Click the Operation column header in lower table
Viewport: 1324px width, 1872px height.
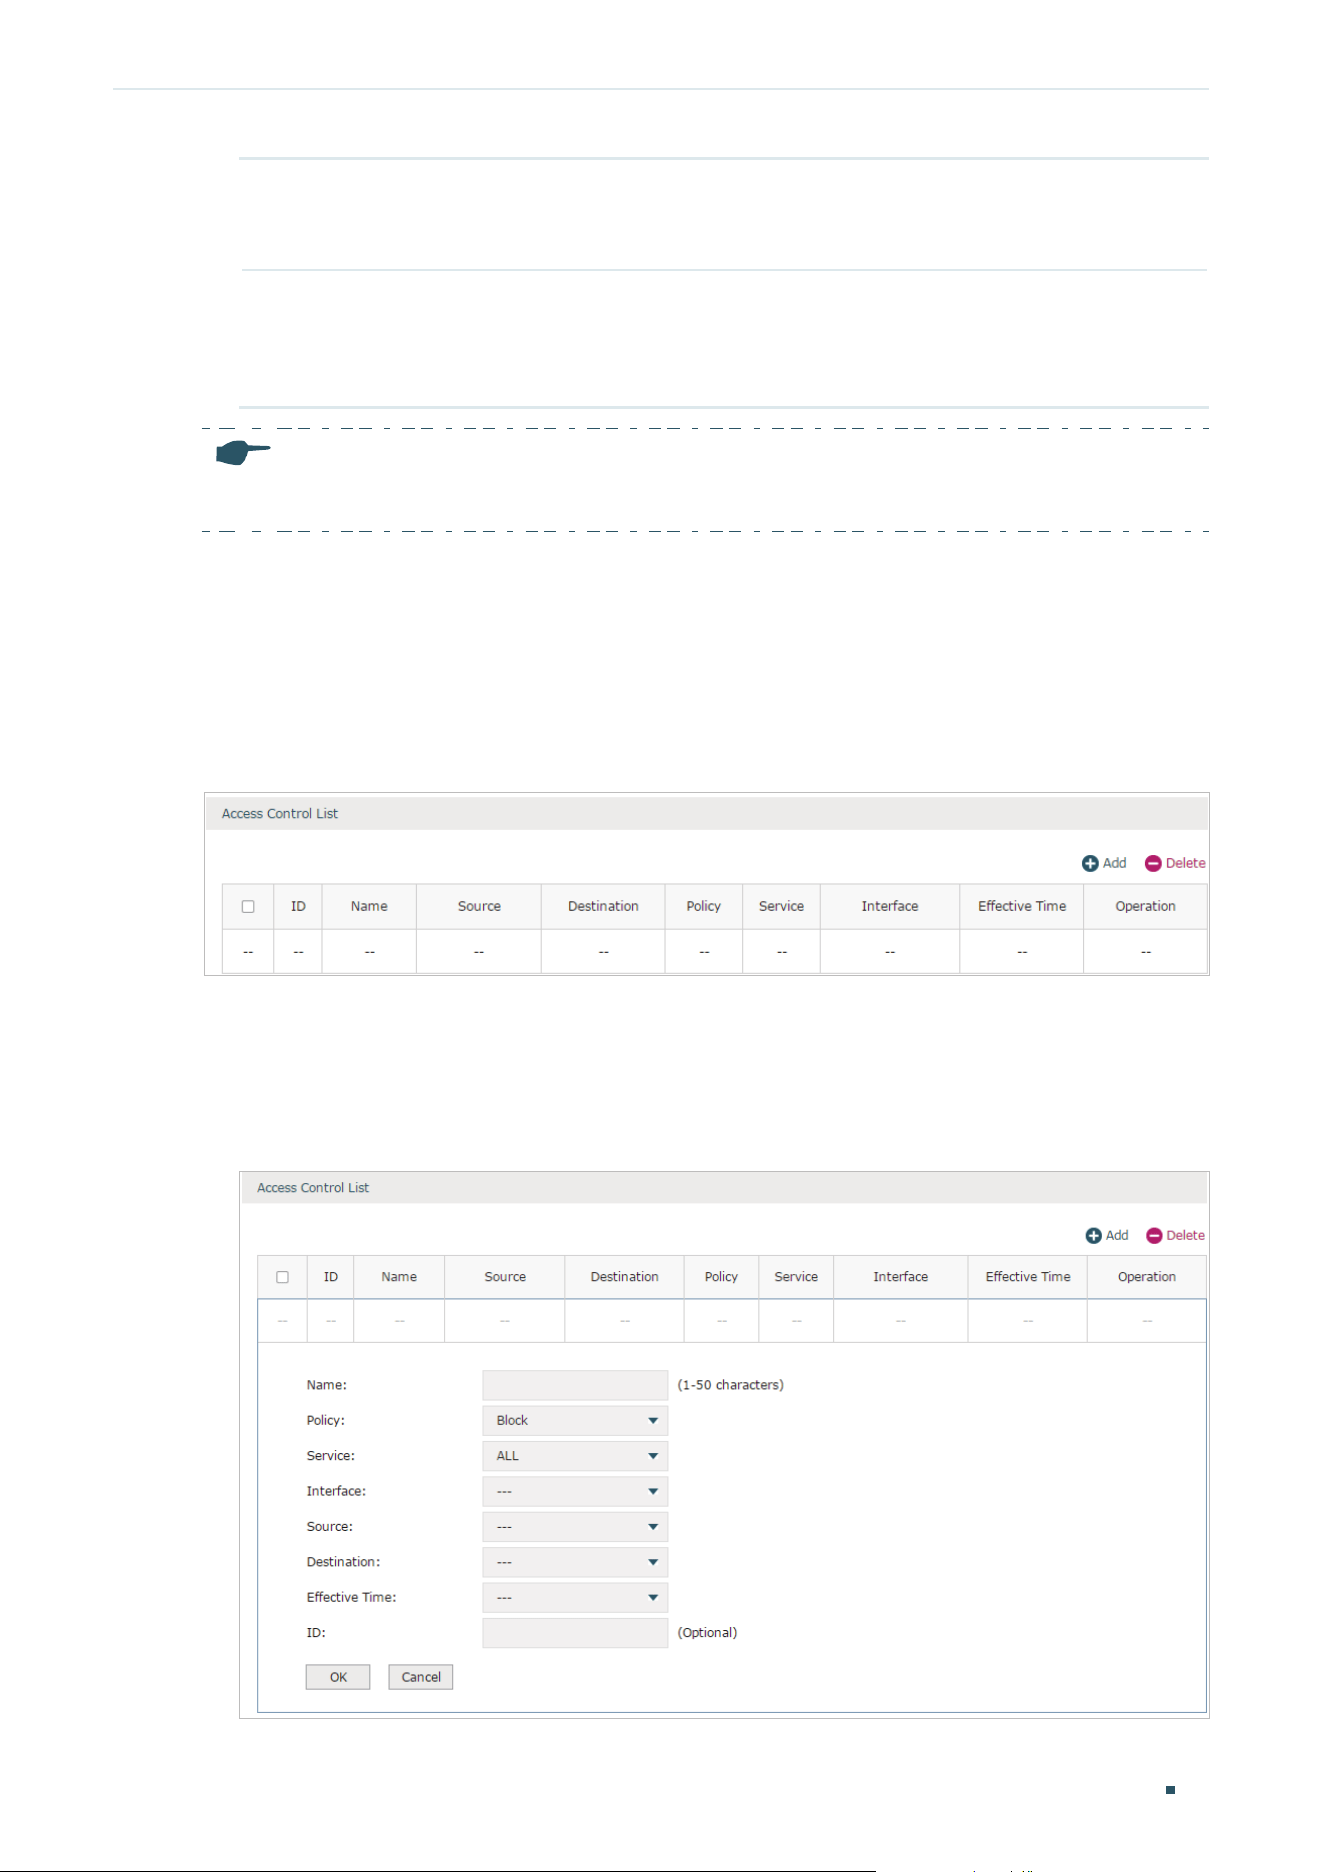1147,1277
